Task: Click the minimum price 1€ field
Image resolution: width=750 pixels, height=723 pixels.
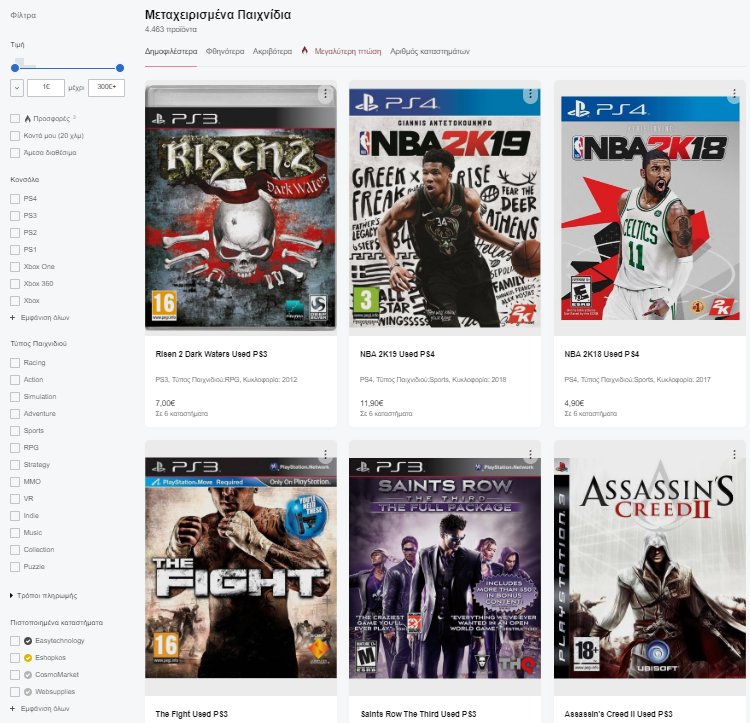Action: pos(46,88)
